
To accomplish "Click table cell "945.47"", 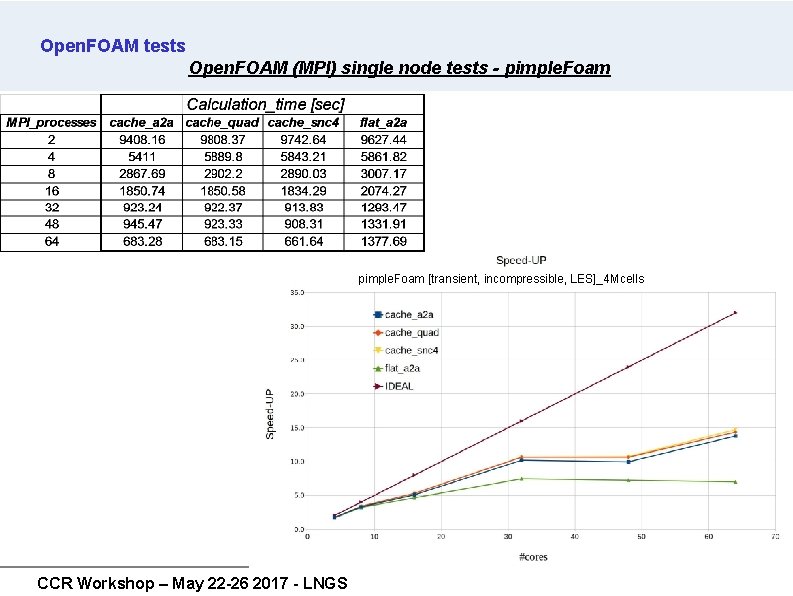I will (x=142, y=224).
